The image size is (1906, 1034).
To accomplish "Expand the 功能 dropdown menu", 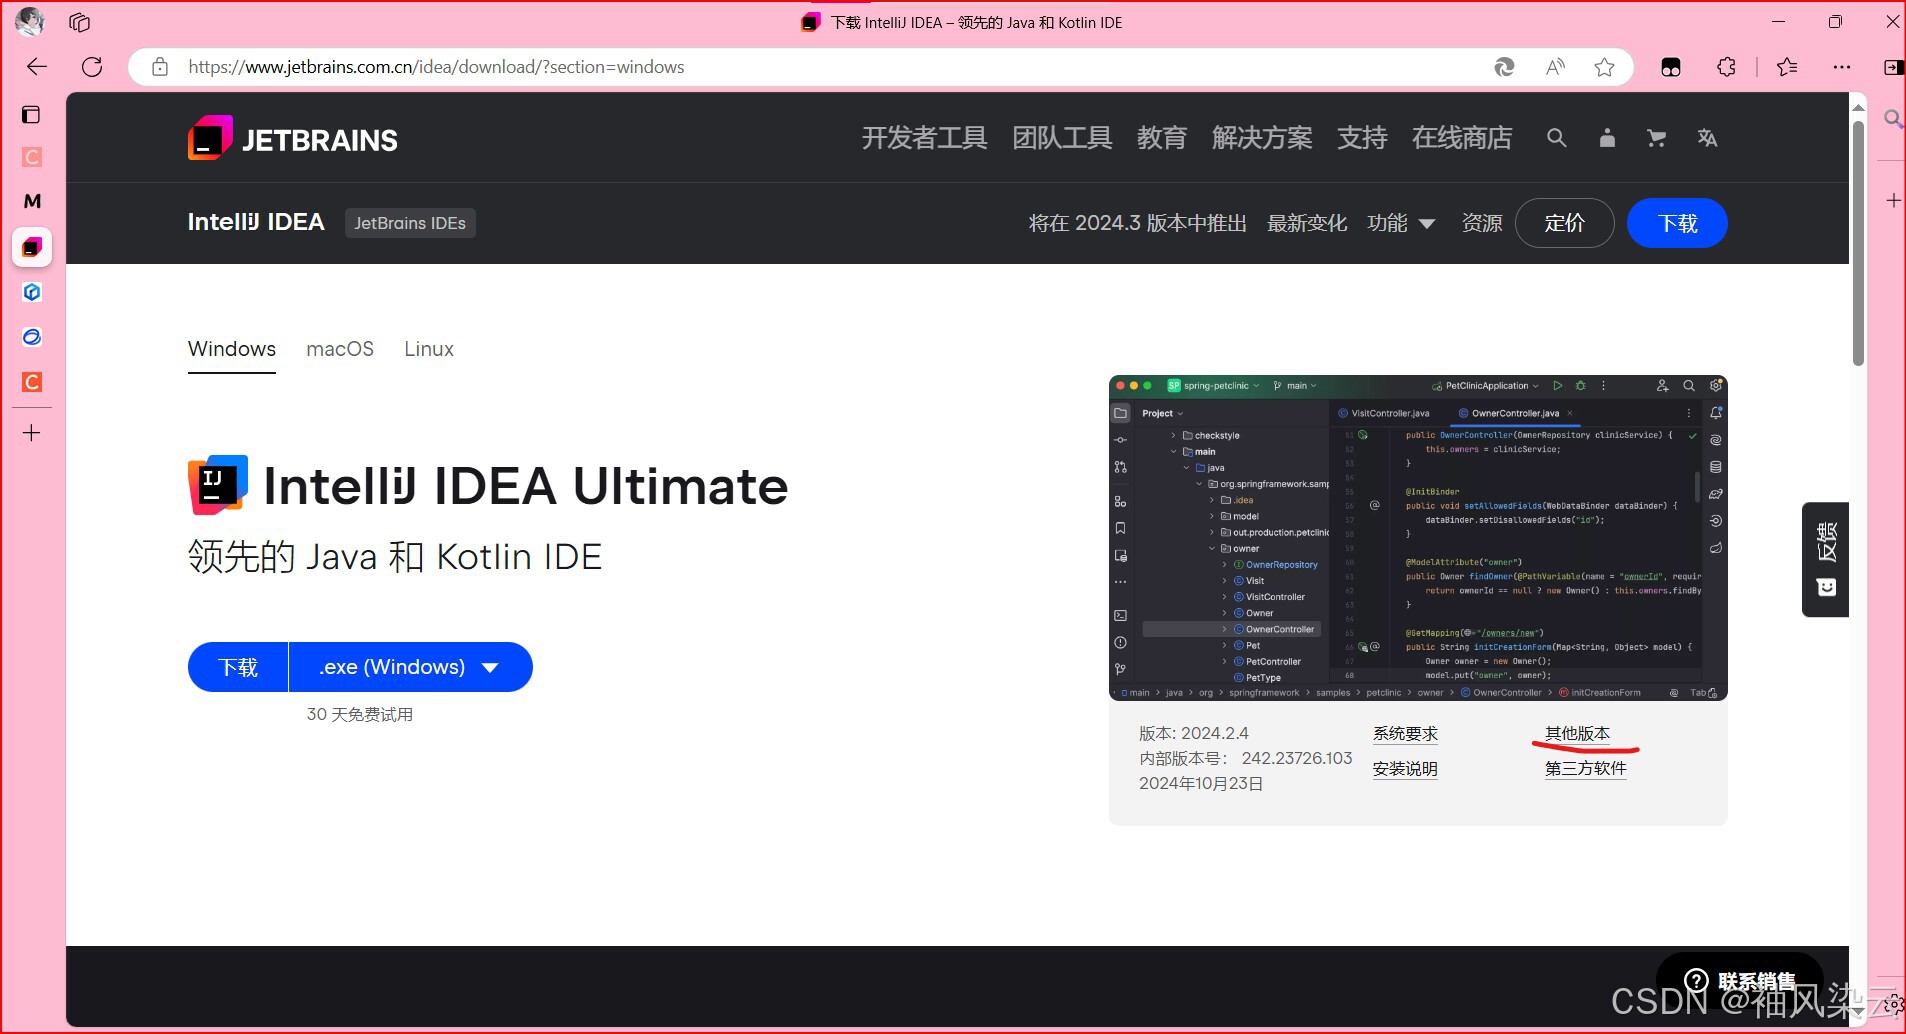I will click(1401, 223).
